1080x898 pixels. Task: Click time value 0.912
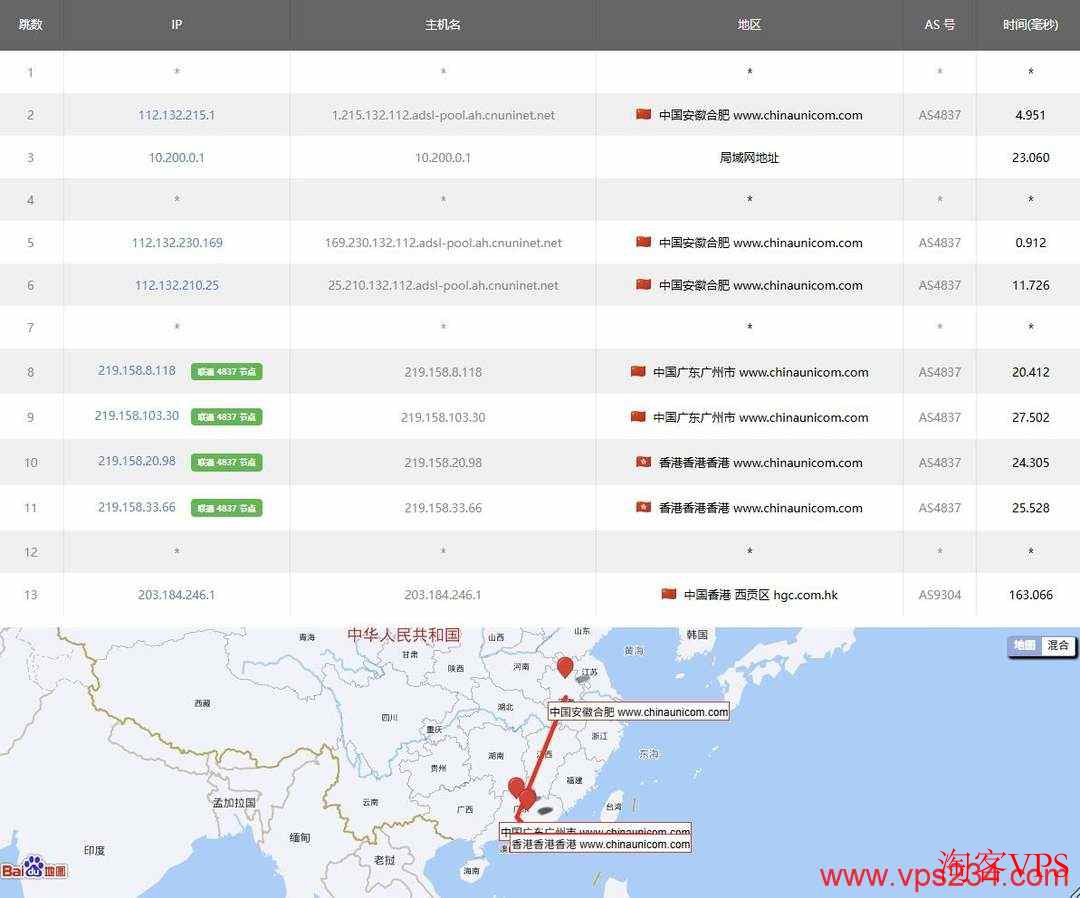1030,242
